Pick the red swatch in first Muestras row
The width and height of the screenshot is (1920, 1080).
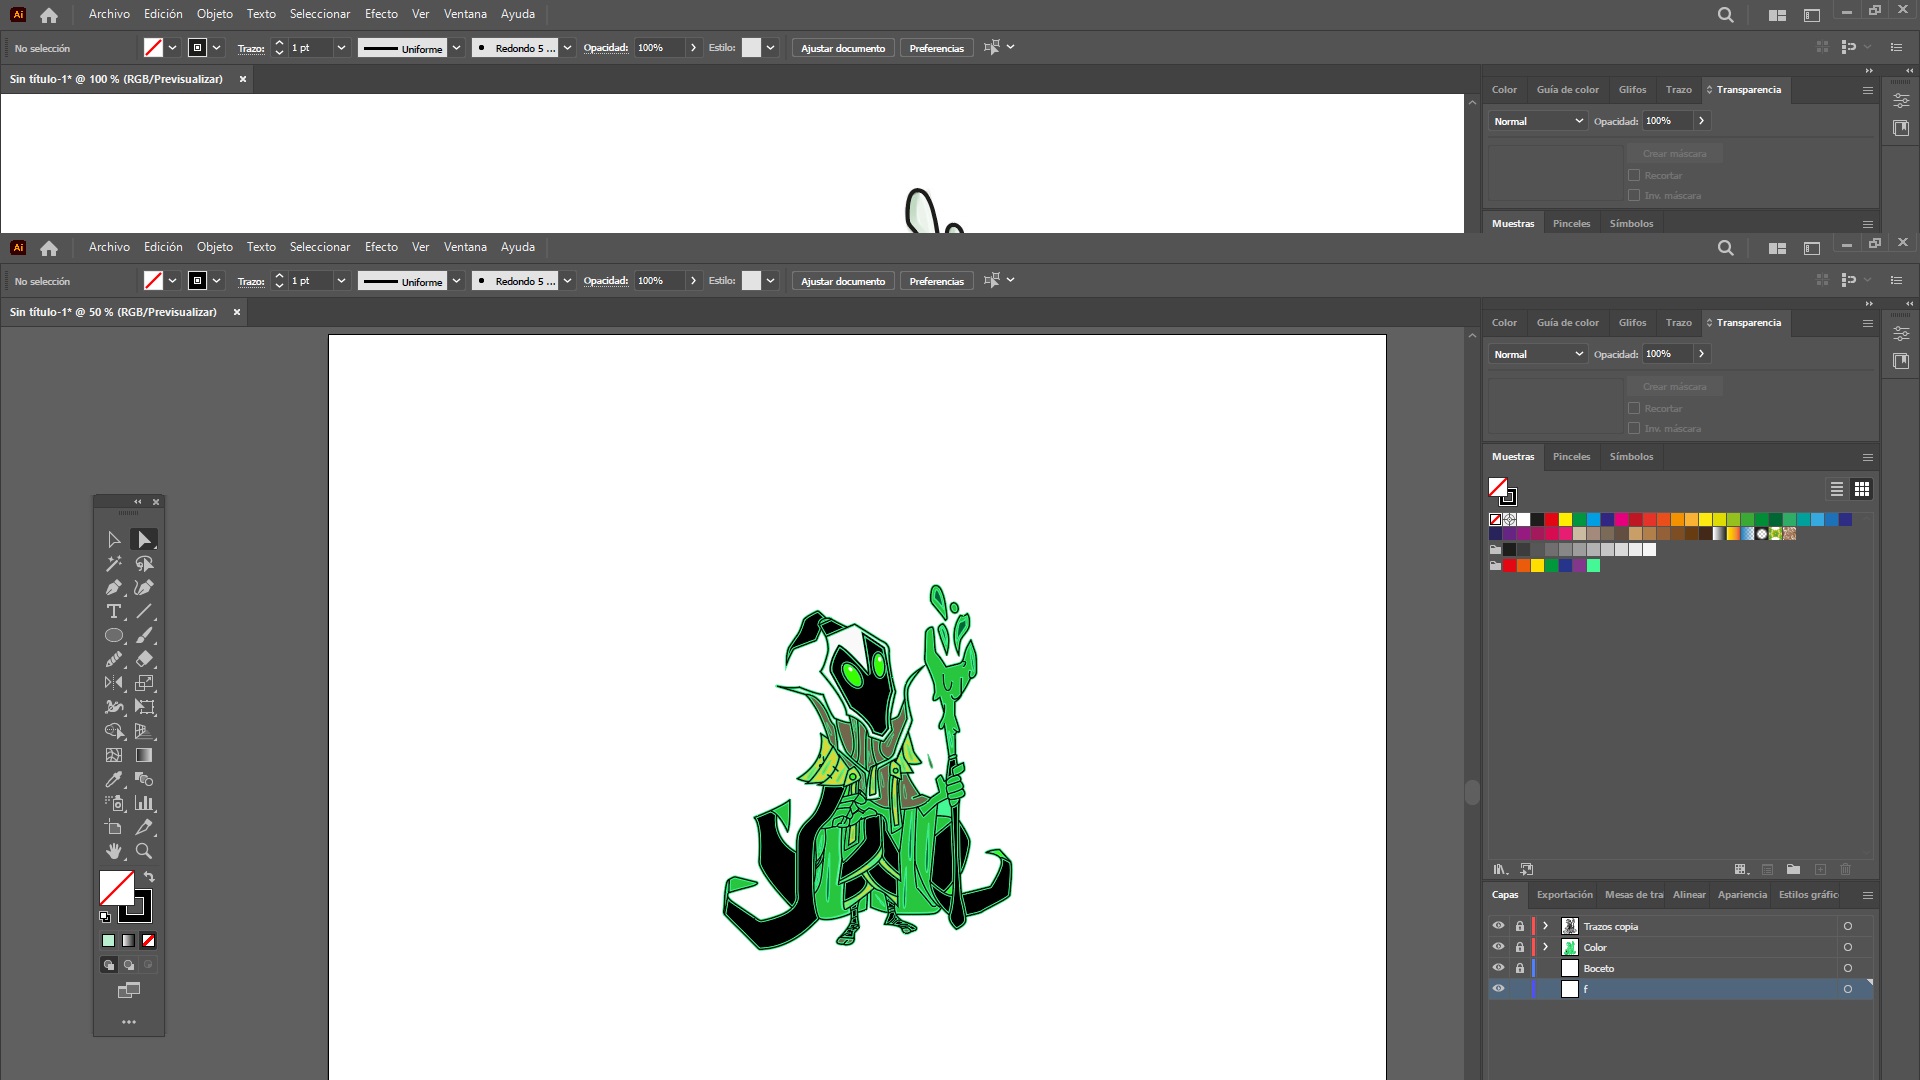coord(1551,520)
